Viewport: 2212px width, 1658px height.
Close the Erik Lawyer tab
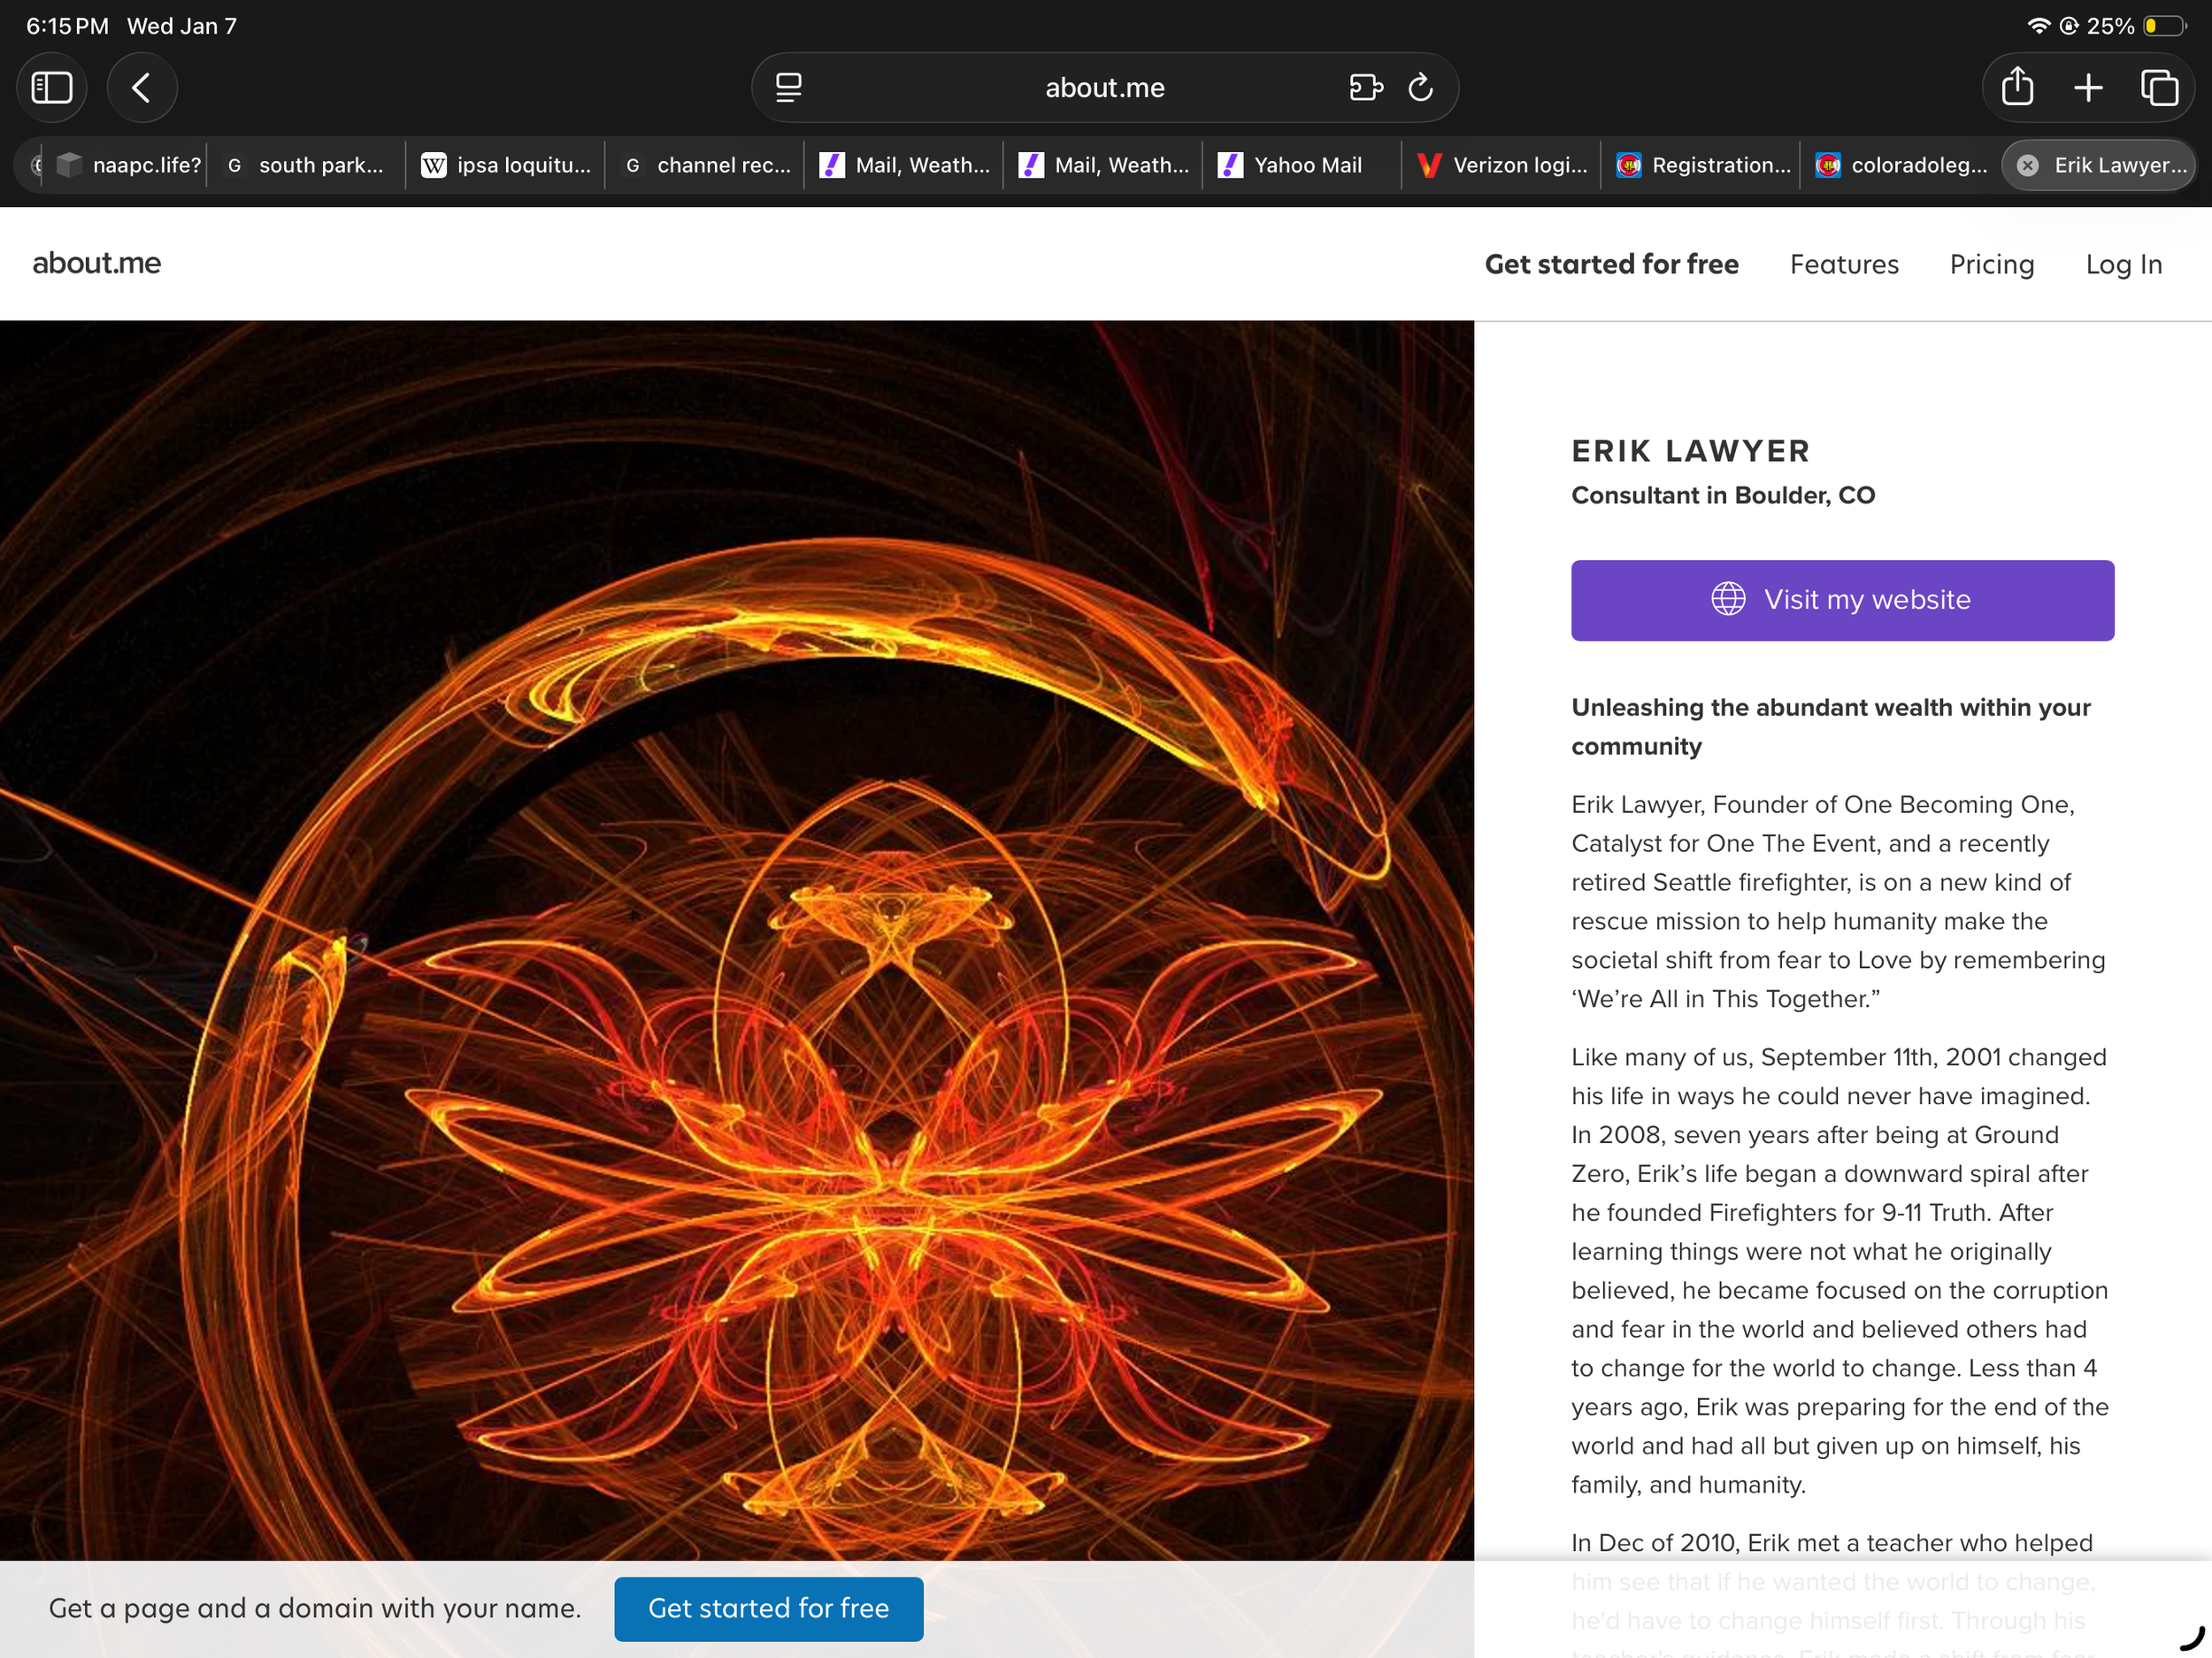pos(2027,166)
